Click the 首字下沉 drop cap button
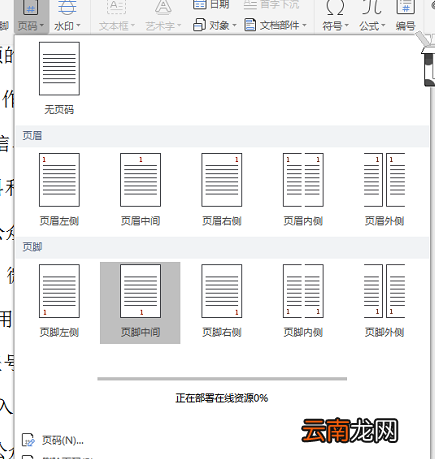Viewport: 435px width, 459px height. point(271,4)
